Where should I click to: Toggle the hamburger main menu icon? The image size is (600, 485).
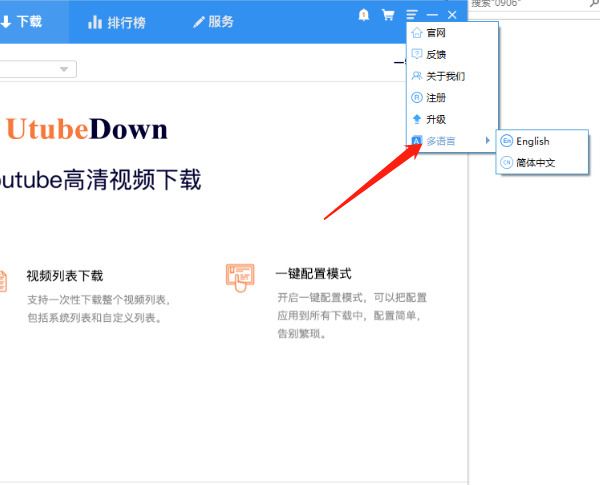412,15
